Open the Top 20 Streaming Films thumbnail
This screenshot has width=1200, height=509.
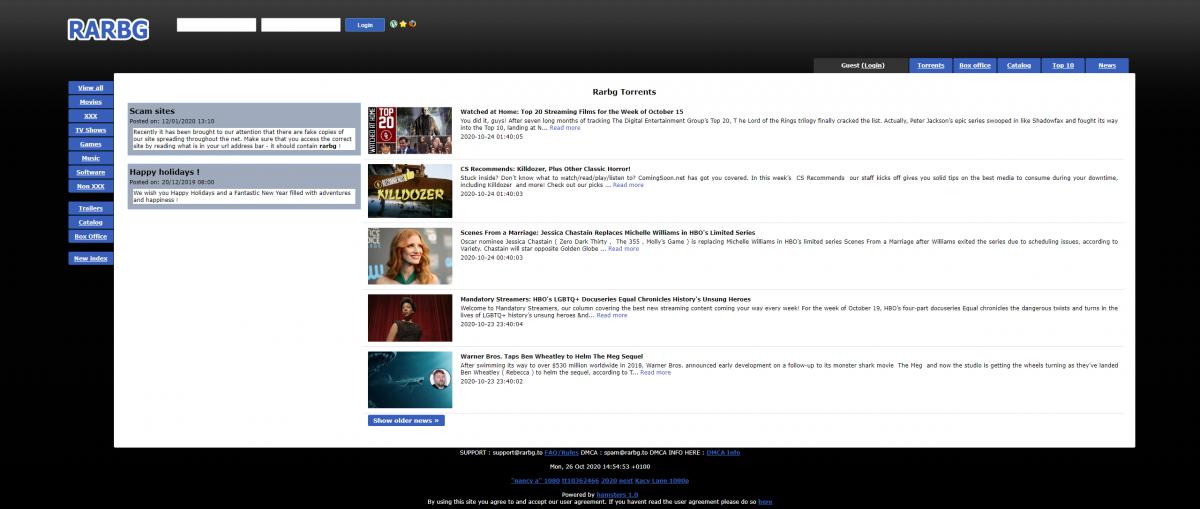(x=410, y=129)
